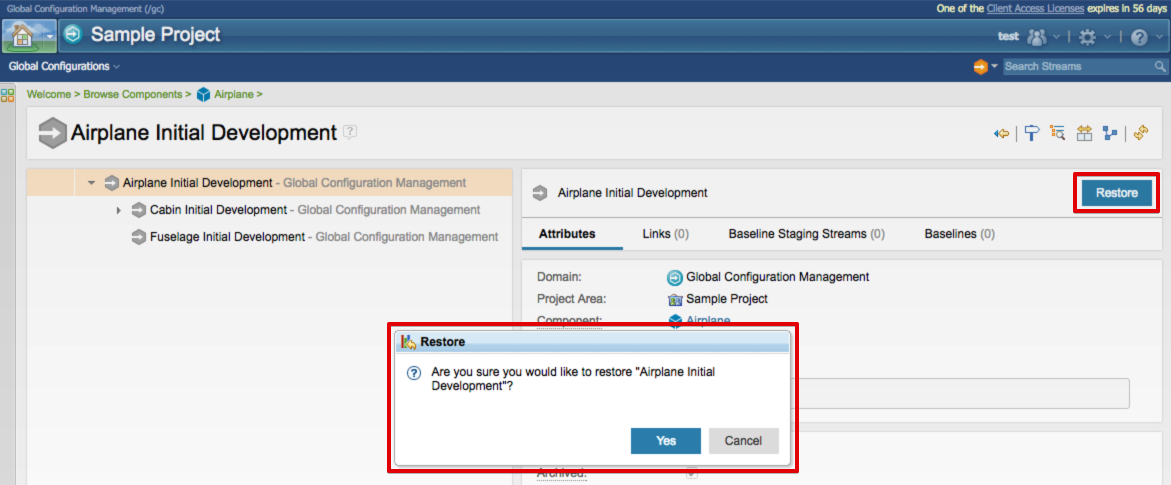This screenshot has width=1171, height=485.
Task: Click the compare configurations icon
Action: tap(1084, 133)
